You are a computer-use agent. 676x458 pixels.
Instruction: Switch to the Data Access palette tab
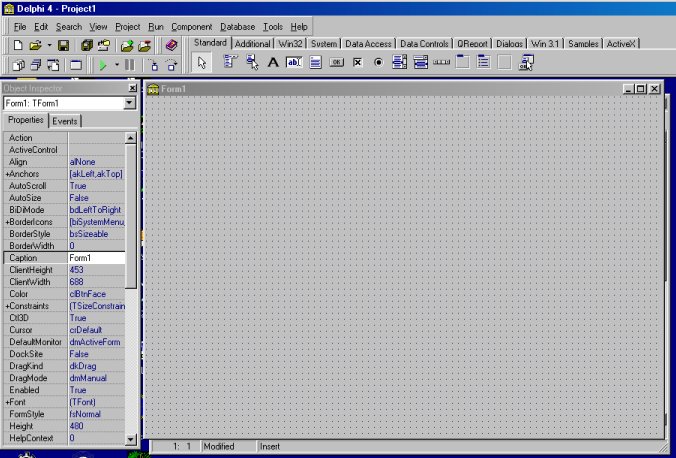pos(368,44)
